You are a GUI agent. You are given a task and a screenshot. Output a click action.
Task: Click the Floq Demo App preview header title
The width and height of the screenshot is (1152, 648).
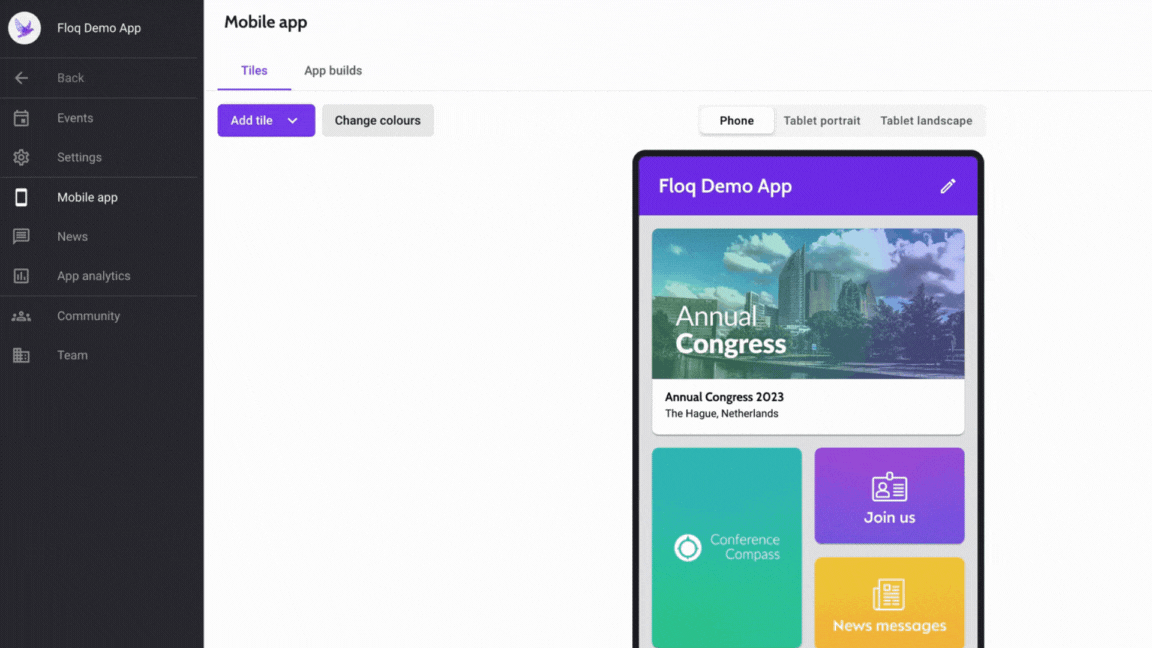pos(725,186)
